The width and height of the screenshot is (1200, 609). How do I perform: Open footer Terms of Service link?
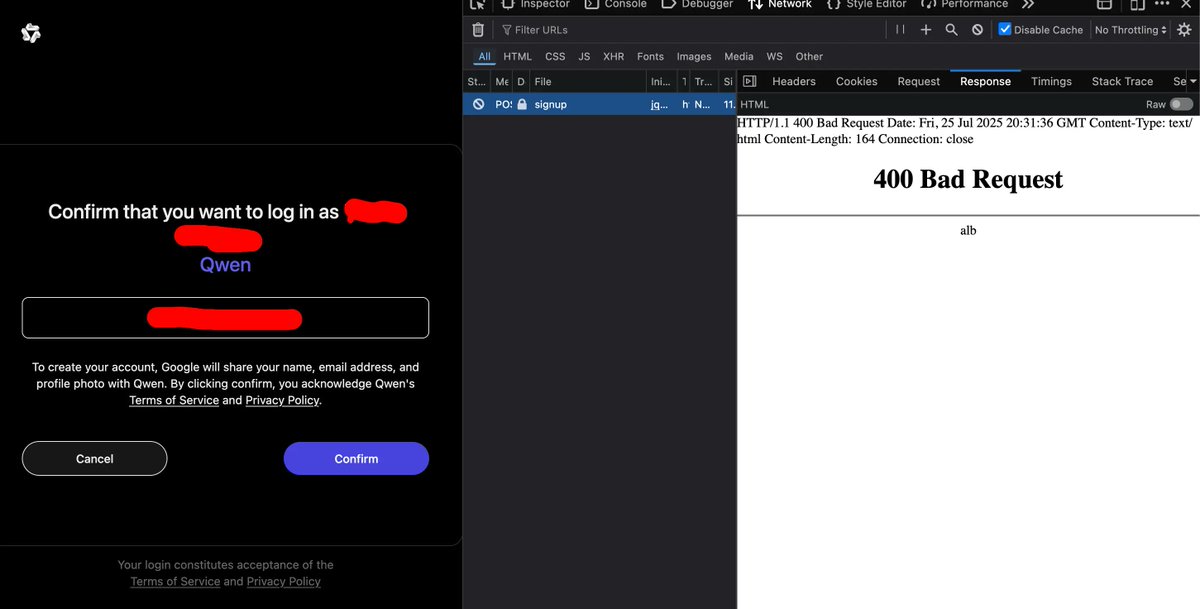pyautogui.click(x=175, y=581)
